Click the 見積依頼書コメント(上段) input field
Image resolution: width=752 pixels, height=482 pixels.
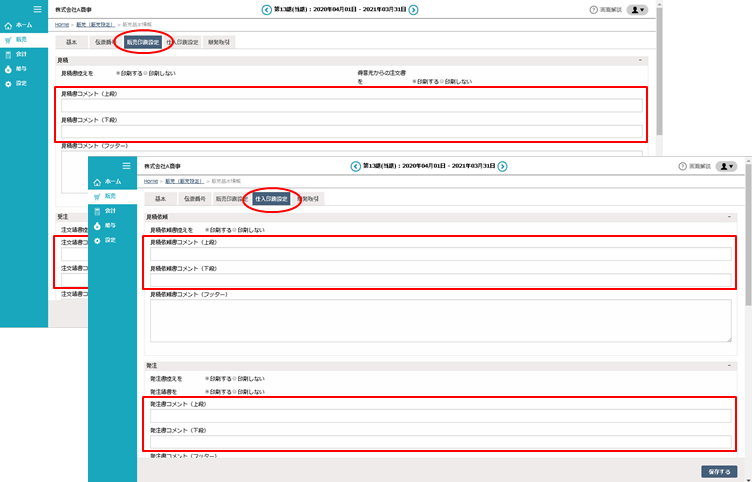point(441,254)
